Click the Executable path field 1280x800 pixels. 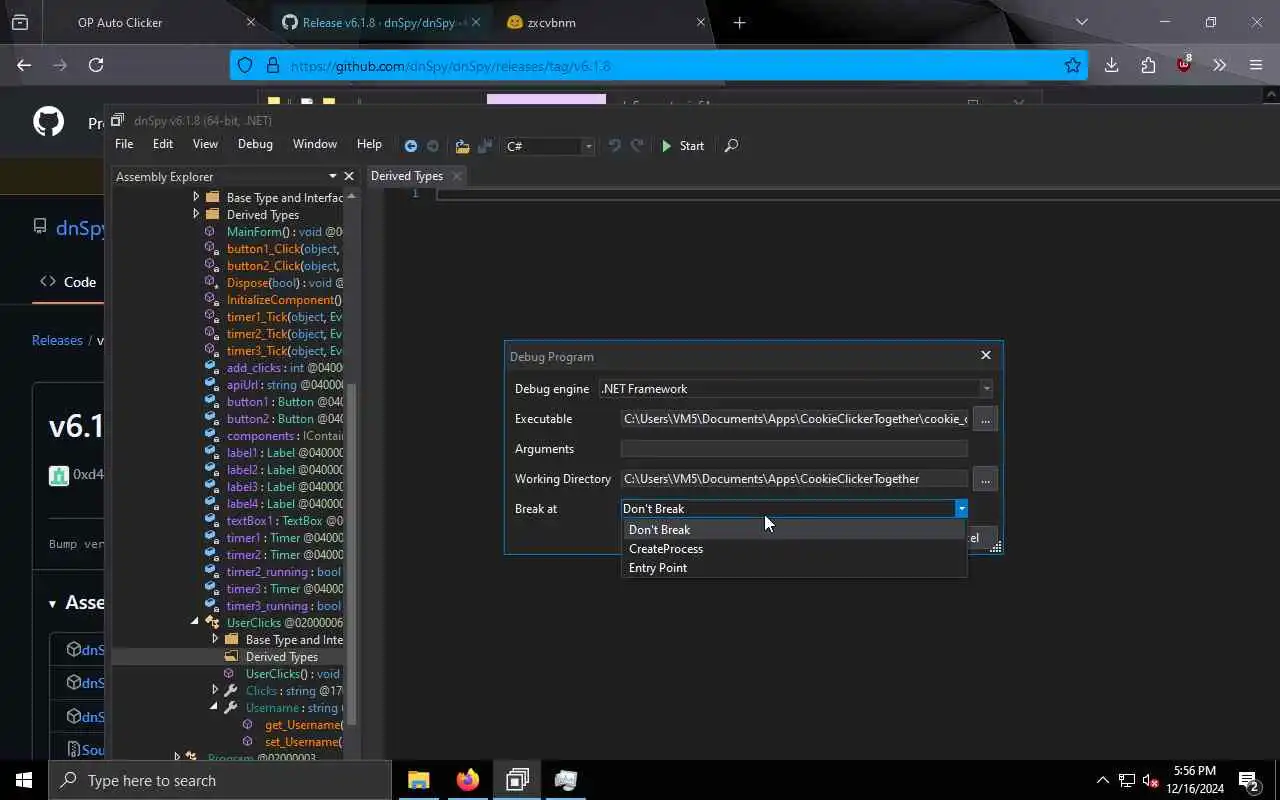click(x=794, y=419)
